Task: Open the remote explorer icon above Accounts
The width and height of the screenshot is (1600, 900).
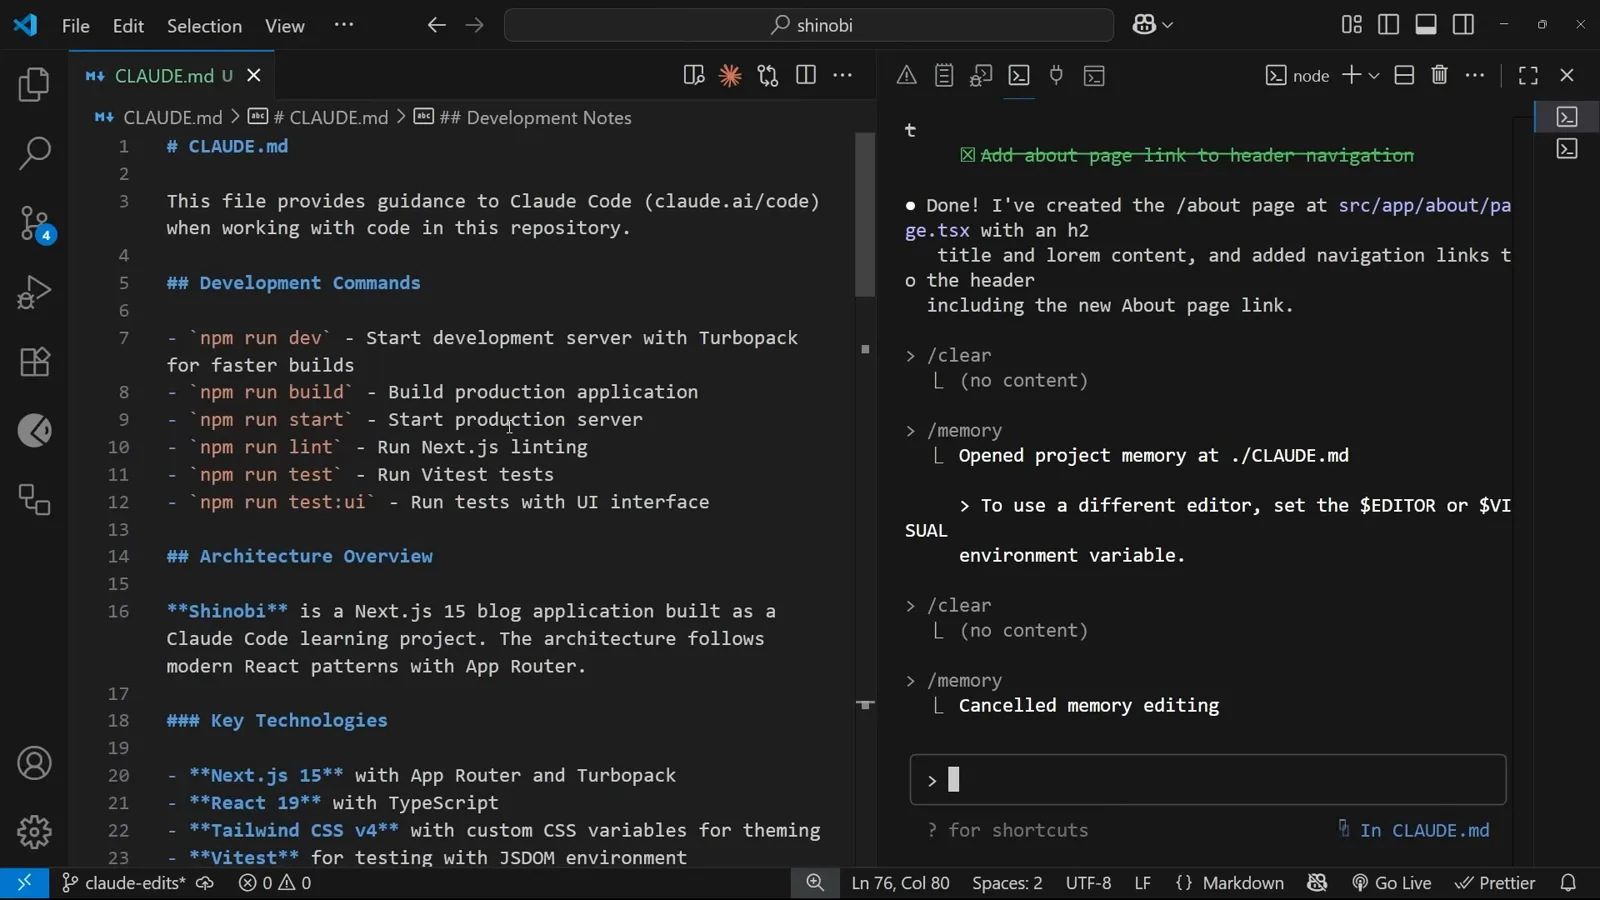Action: click(34, 499)
